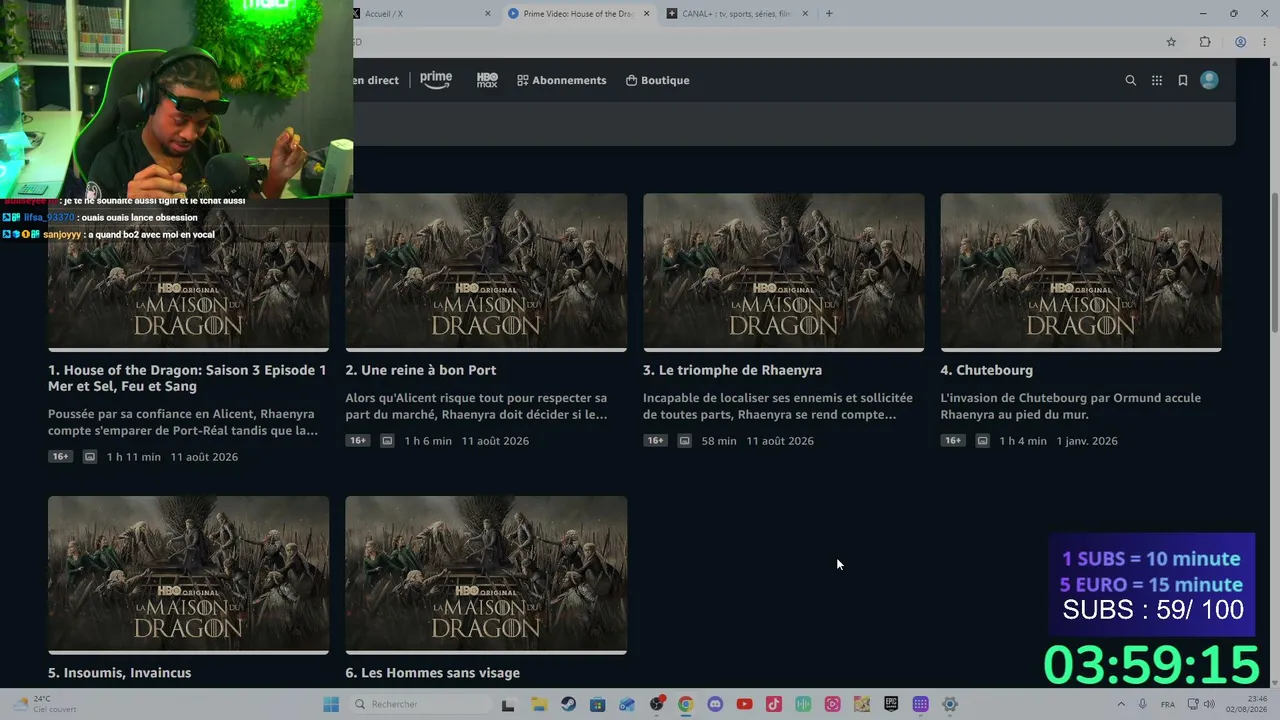Play episode 3 Le triomphe de Rhaenyra thumbnail
The height and width of the screenshot is (720, 1280).
pos(783,272)
